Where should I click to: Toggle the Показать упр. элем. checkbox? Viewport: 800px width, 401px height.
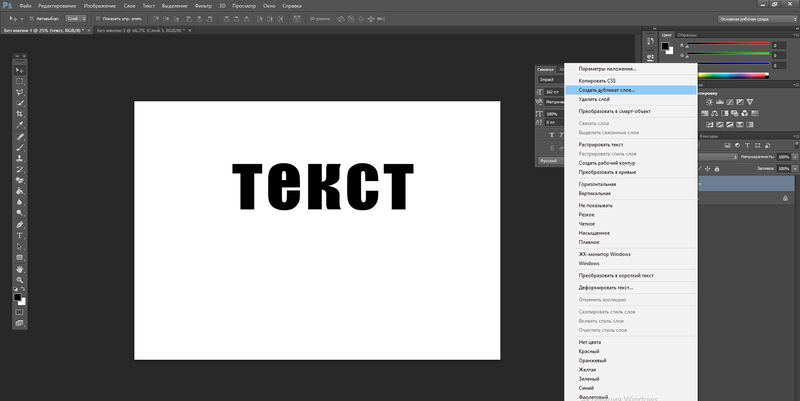100,18
